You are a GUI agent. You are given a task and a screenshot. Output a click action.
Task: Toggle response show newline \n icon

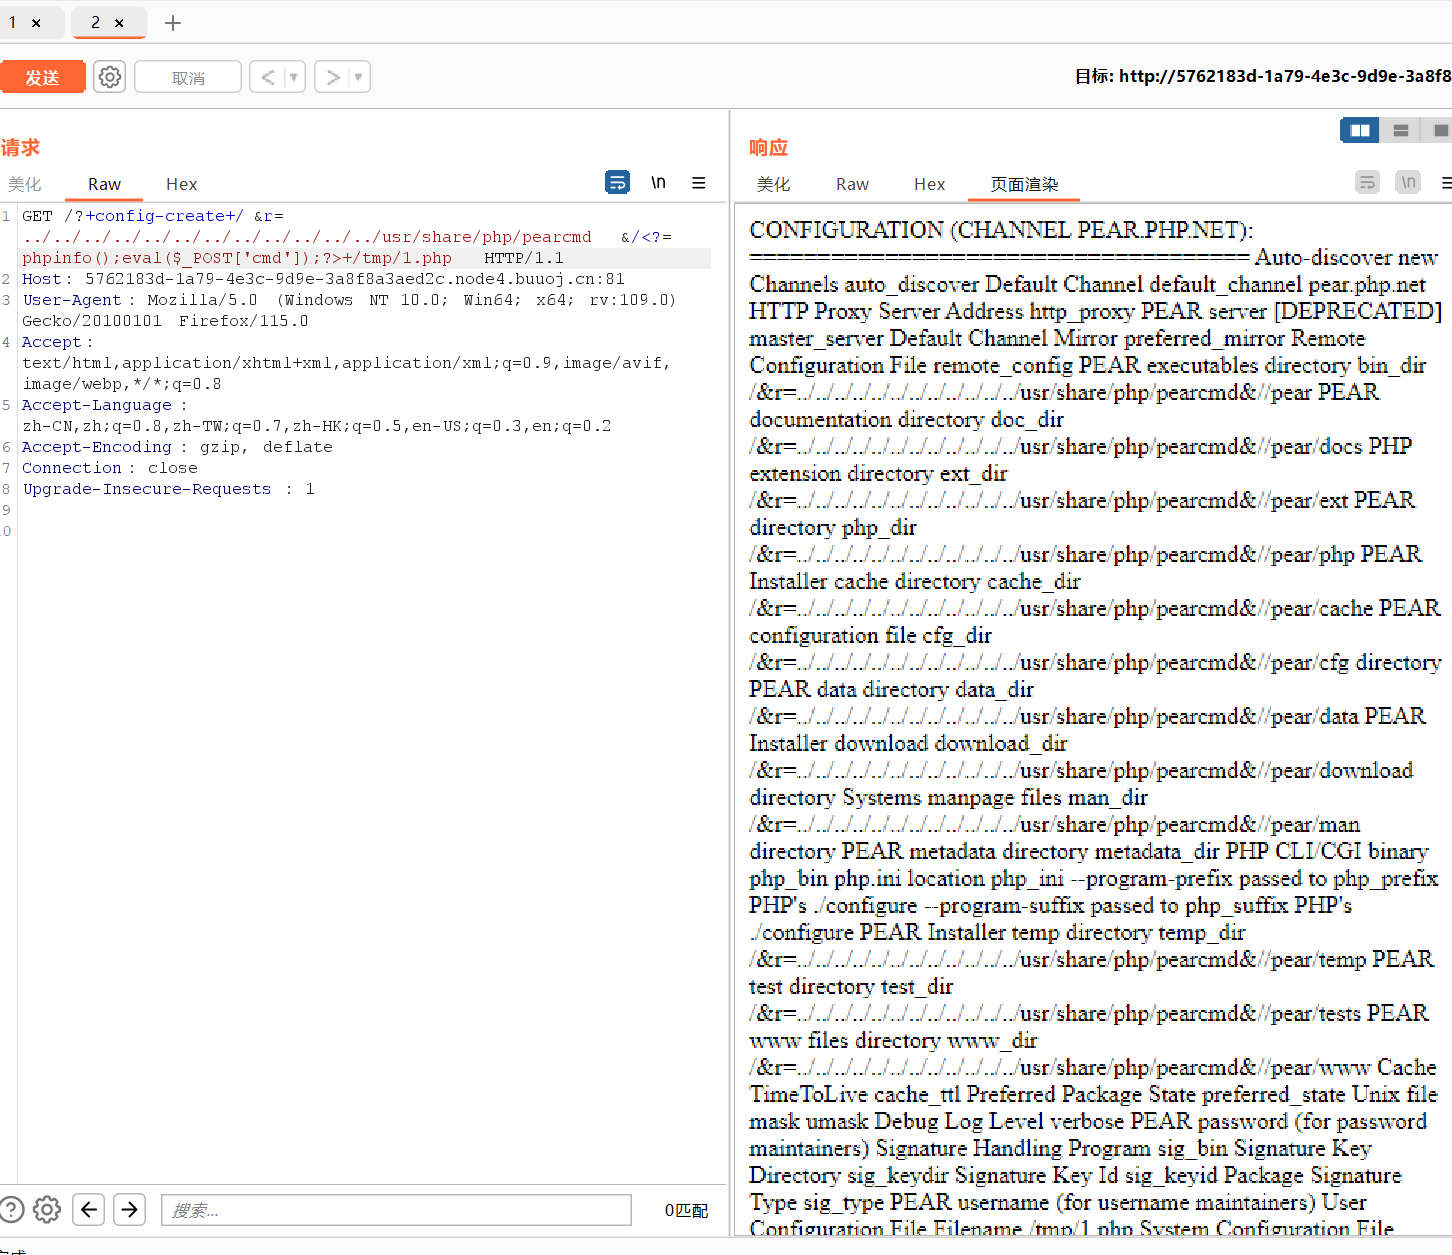[1408, 182]
